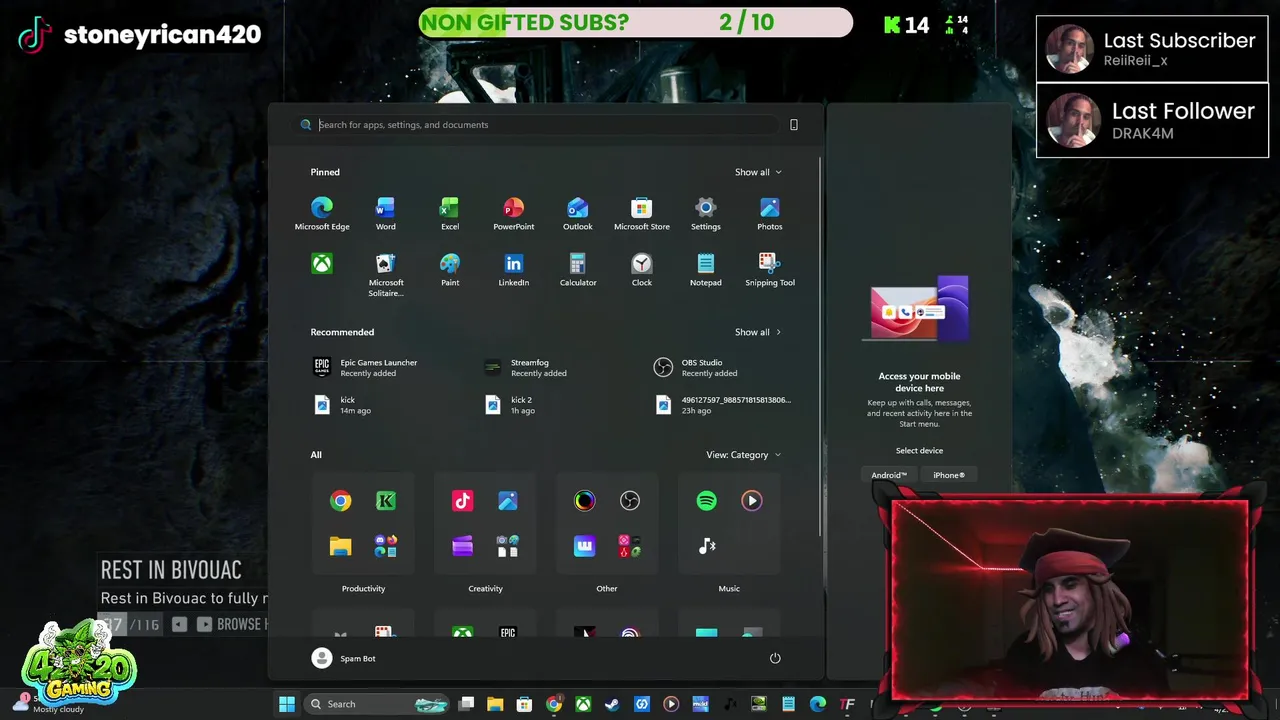Image resolution: width=1280 pixels, height=720 pixels.
Task: Launch Calculator from pinned apps
Action: tap(578, 269)
